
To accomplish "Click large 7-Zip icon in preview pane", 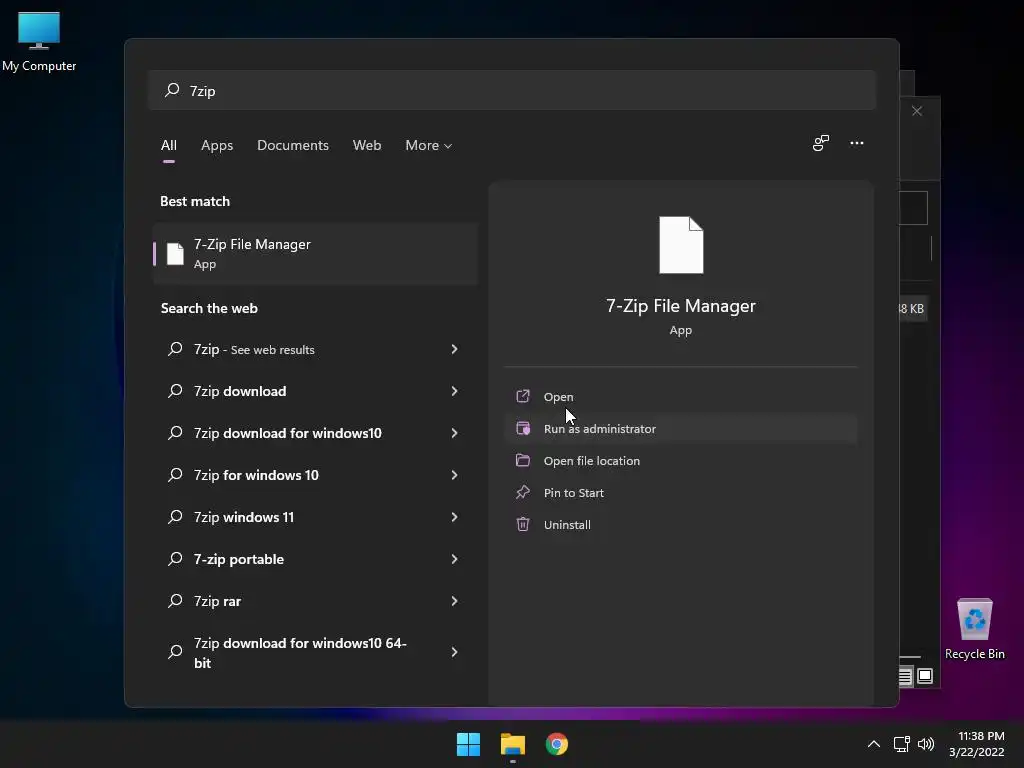I will pyautogui.click(x=681, y=245).
